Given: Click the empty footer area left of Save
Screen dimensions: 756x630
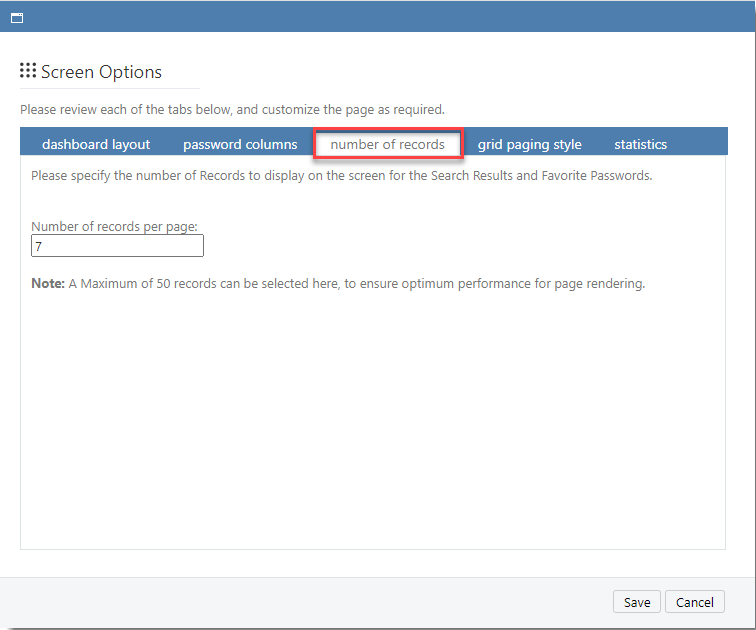Looking at the screenshot, I should click(300, 602).
